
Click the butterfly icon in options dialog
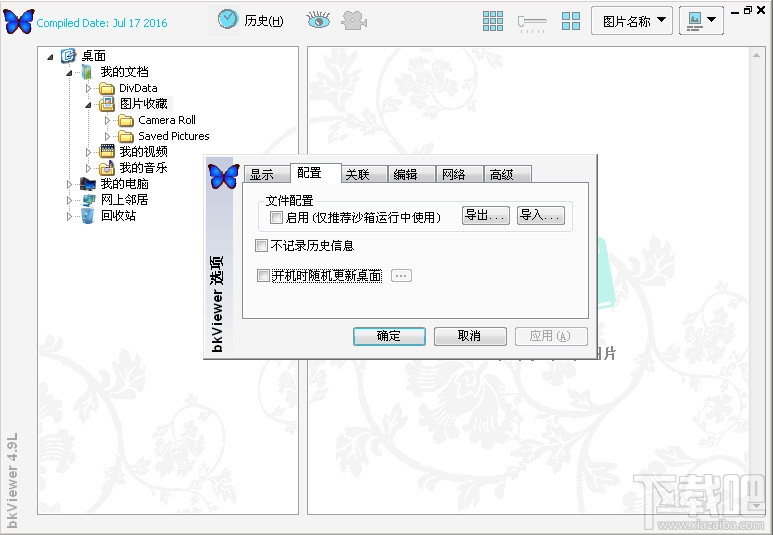pos(224,177)
